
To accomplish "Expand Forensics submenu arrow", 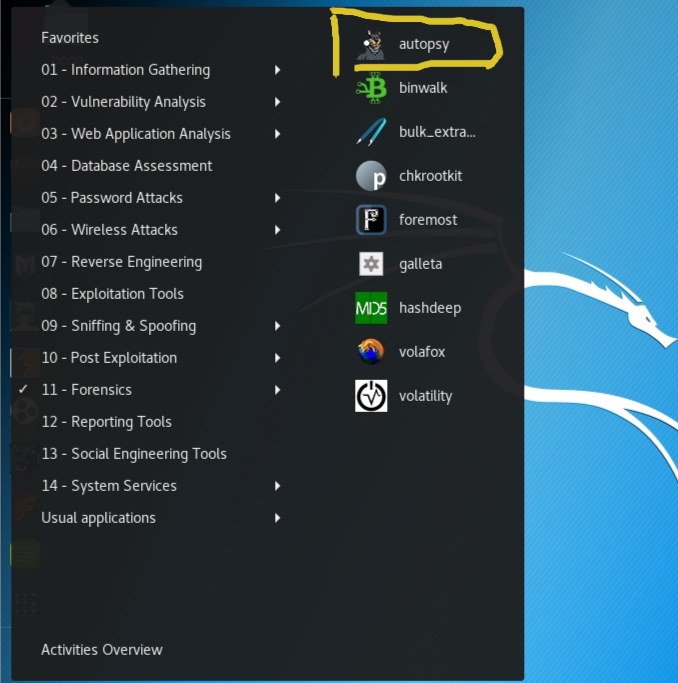I will pos(277,390).
